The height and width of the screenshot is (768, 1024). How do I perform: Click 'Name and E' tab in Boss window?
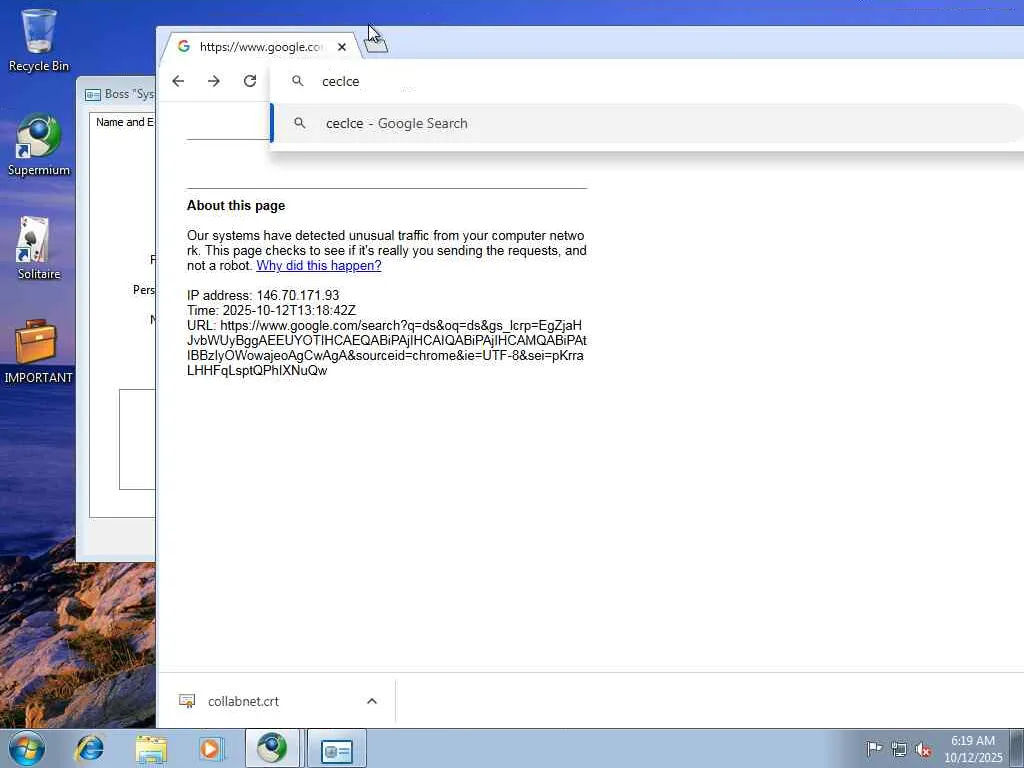tap(124, 122)
